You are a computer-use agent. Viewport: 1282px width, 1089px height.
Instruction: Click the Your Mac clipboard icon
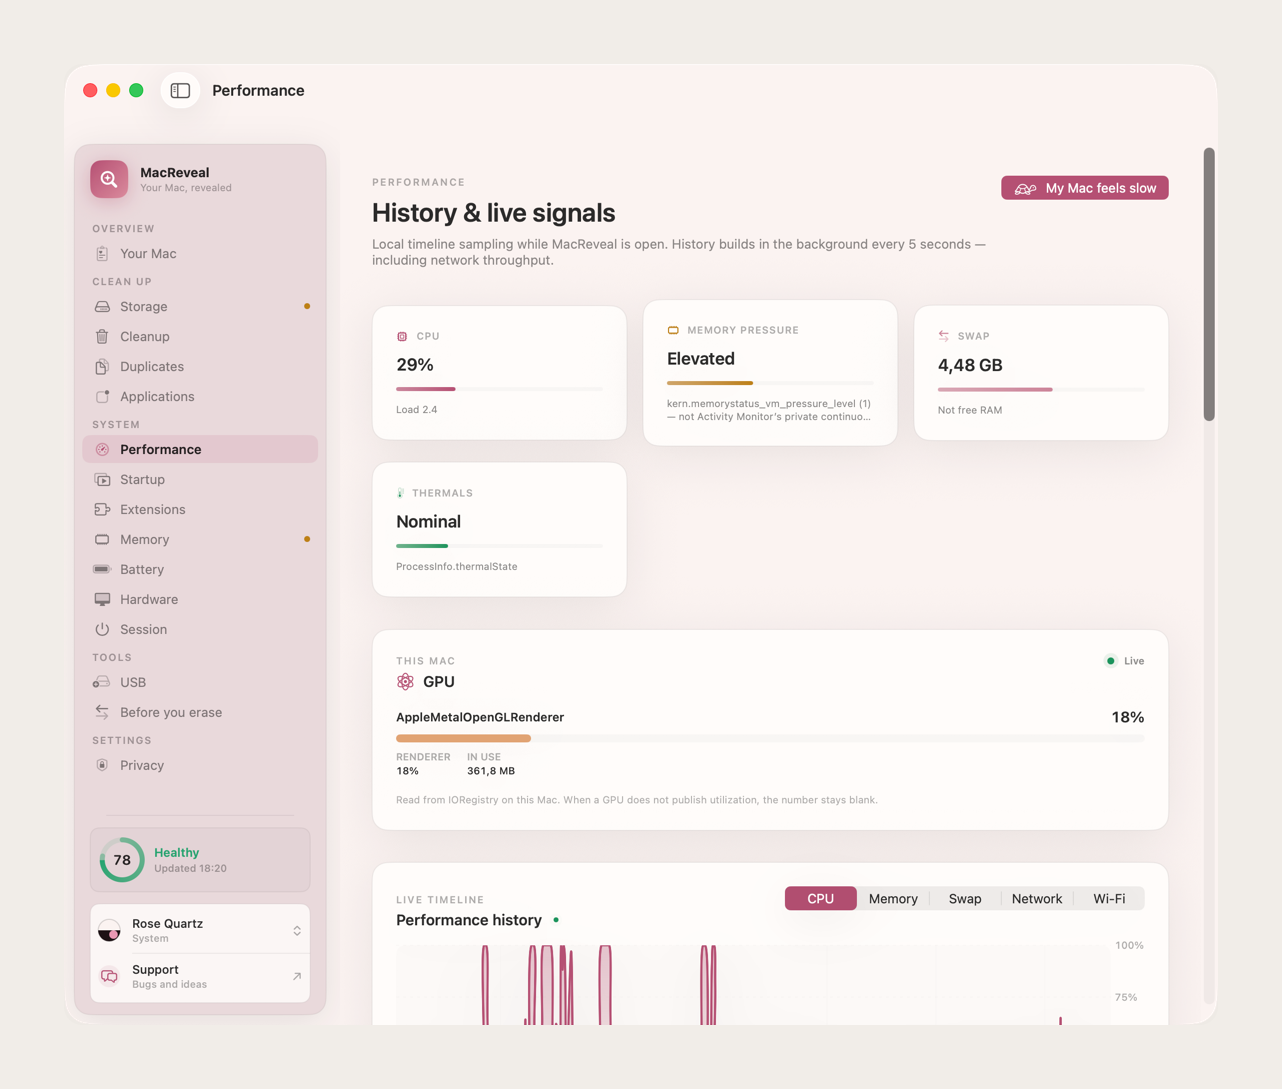point(102,254)
